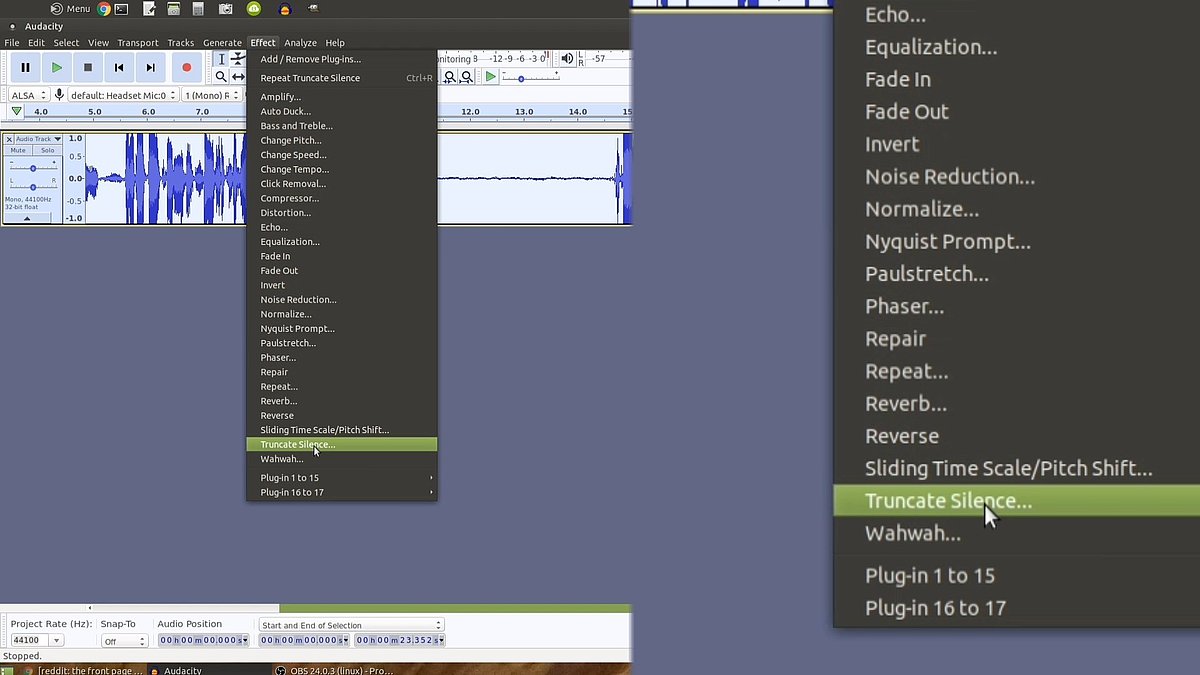Click the Play-at-Speed green arrow
The image size is (1200, 675).
tap(490, 77)
